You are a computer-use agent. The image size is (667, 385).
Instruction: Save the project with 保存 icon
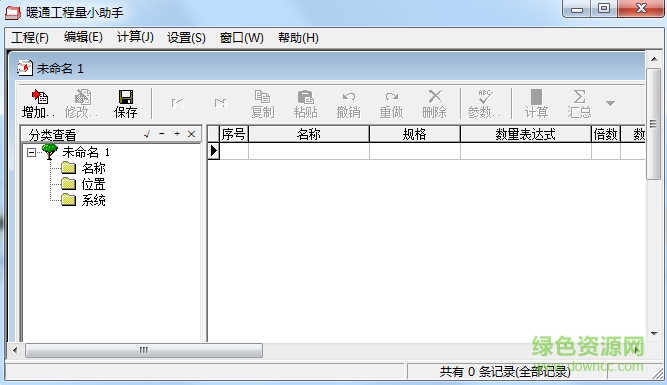126,103
